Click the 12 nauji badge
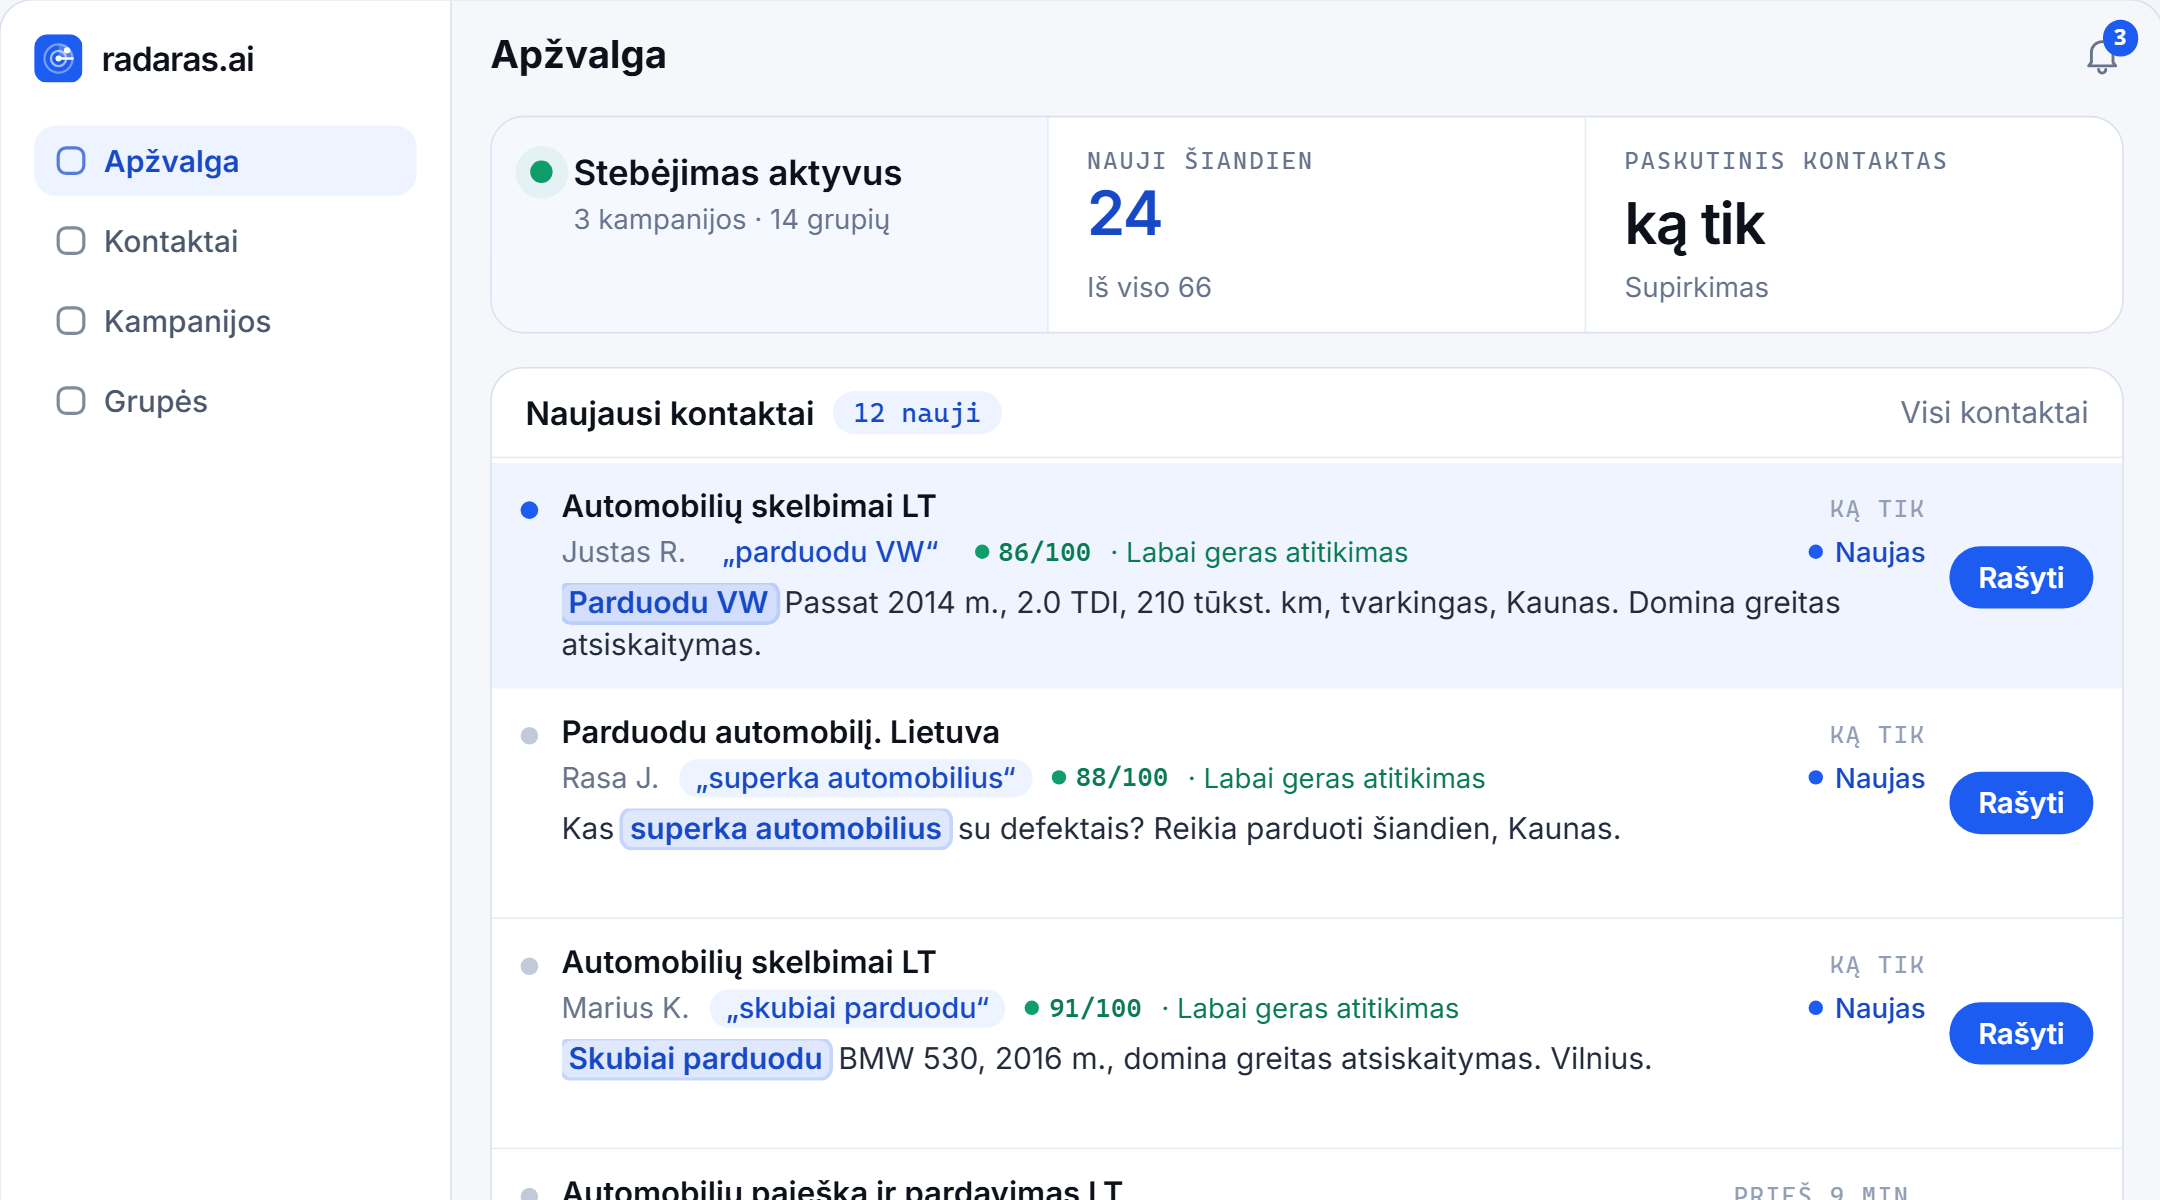 [x=917, y=413]
